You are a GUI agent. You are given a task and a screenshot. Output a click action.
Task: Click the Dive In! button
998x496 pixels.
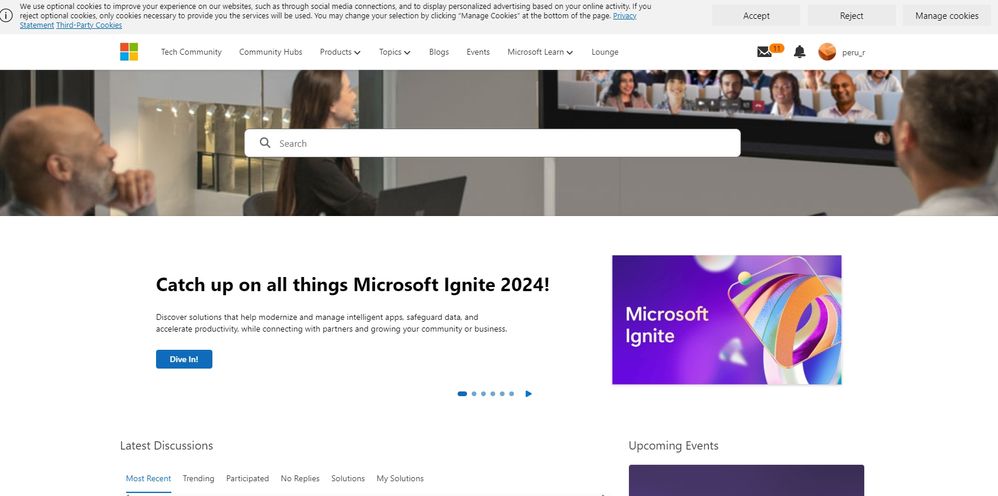184,359
